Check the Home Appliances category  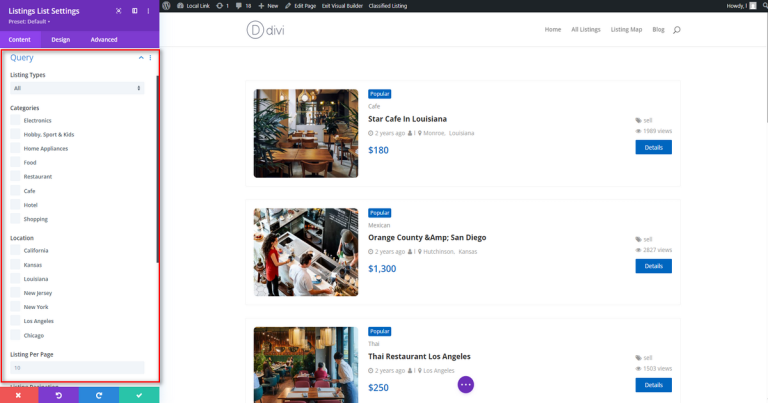tap(15, 148)
